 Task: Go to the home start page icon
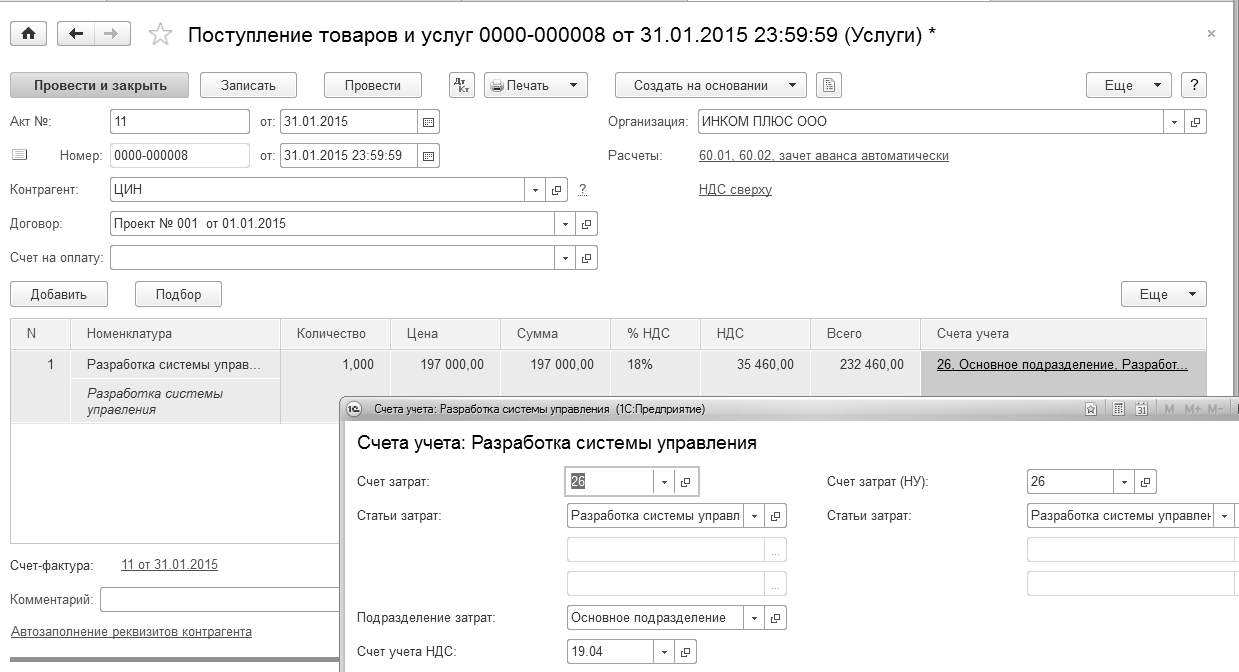[29, 34]
